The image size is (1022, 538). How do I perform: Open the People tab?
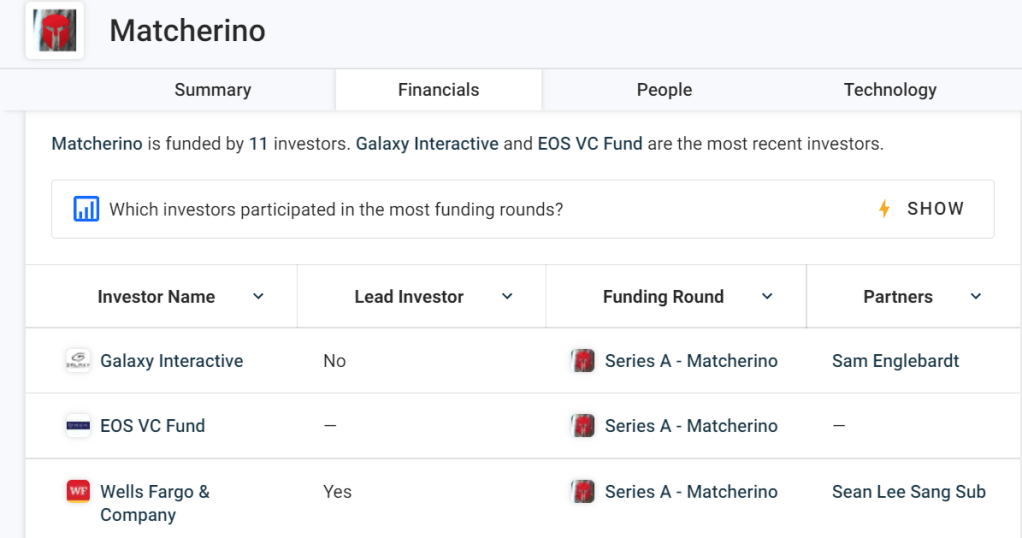[664, 90]
